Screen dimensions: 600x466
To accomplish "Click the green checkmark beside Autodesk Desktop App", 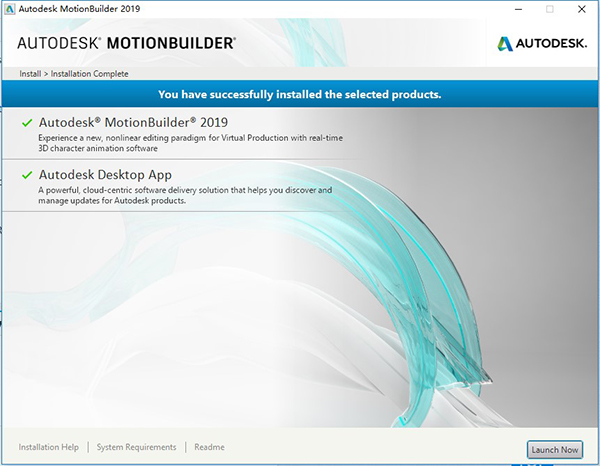I will pyautogui.click(x=27, y=174).
